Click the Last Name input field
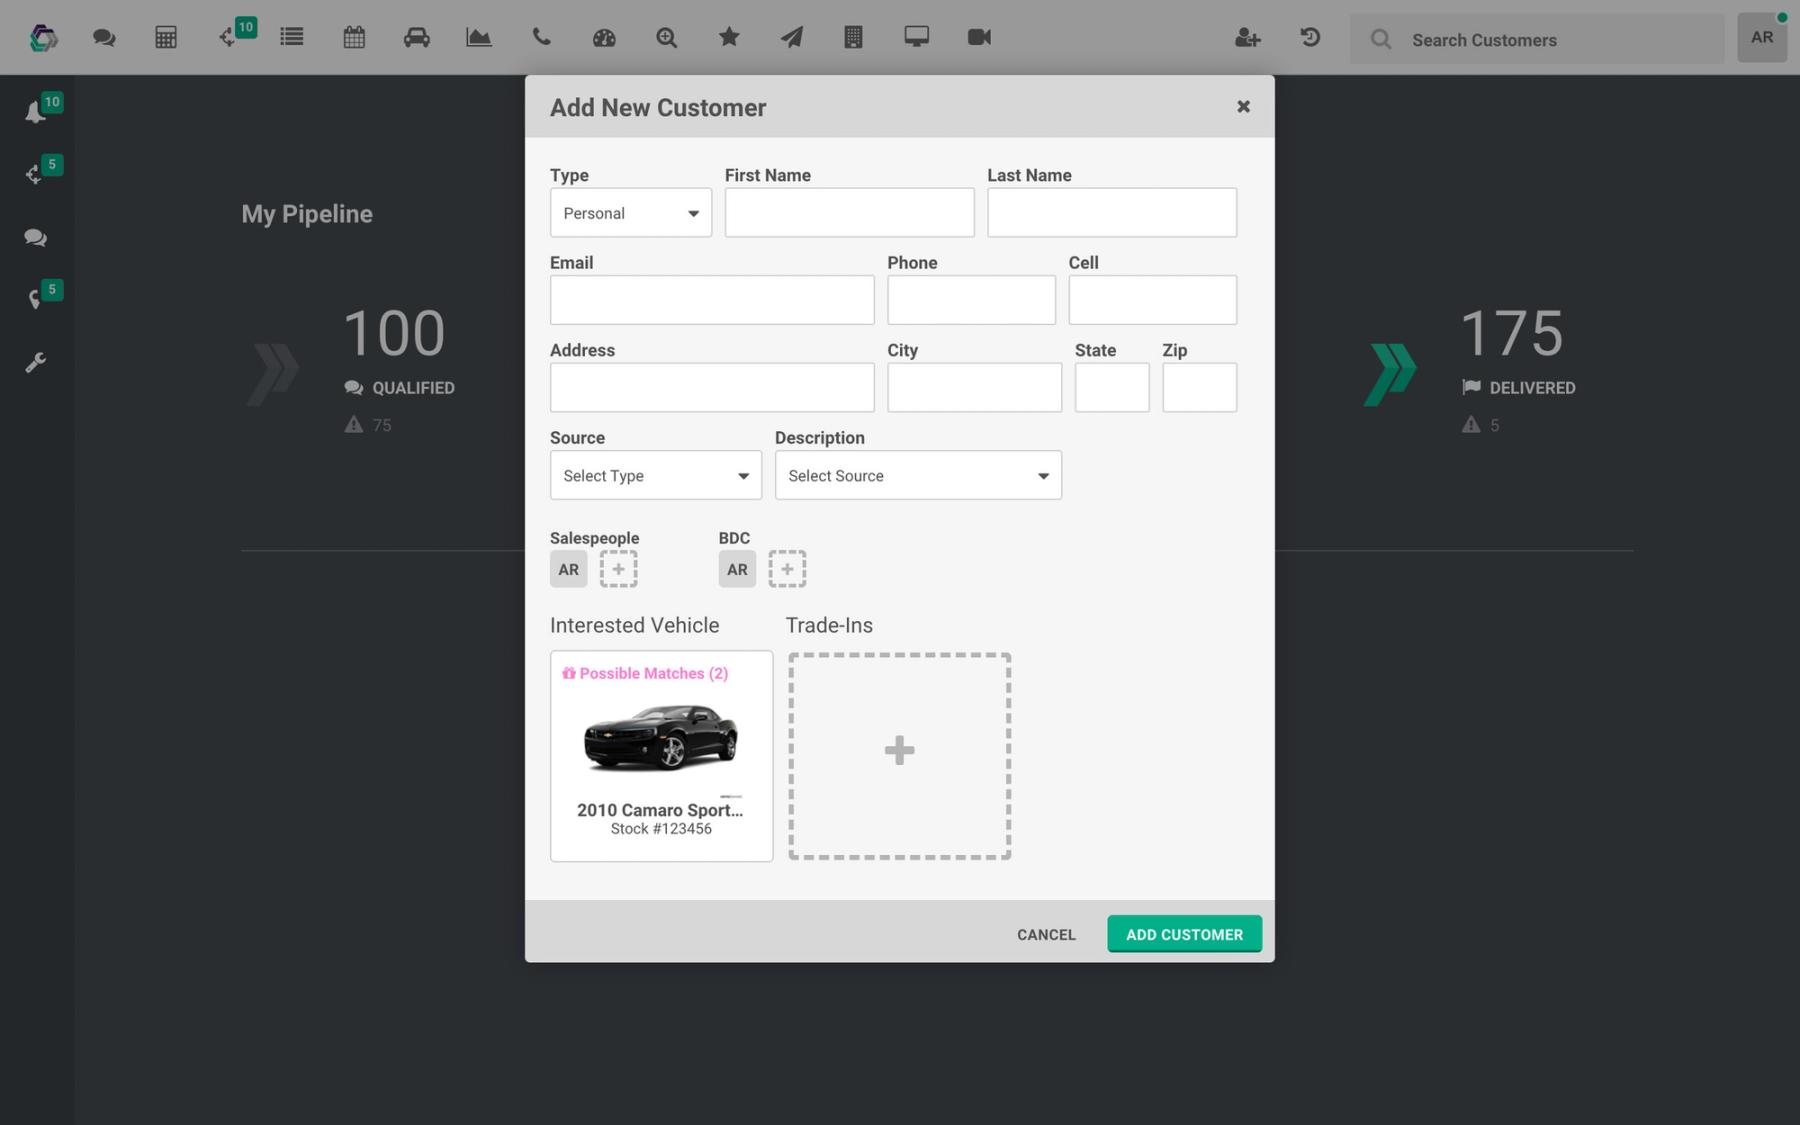The height and width of the screenshot is (1125, 1800). pos(1112,212)
